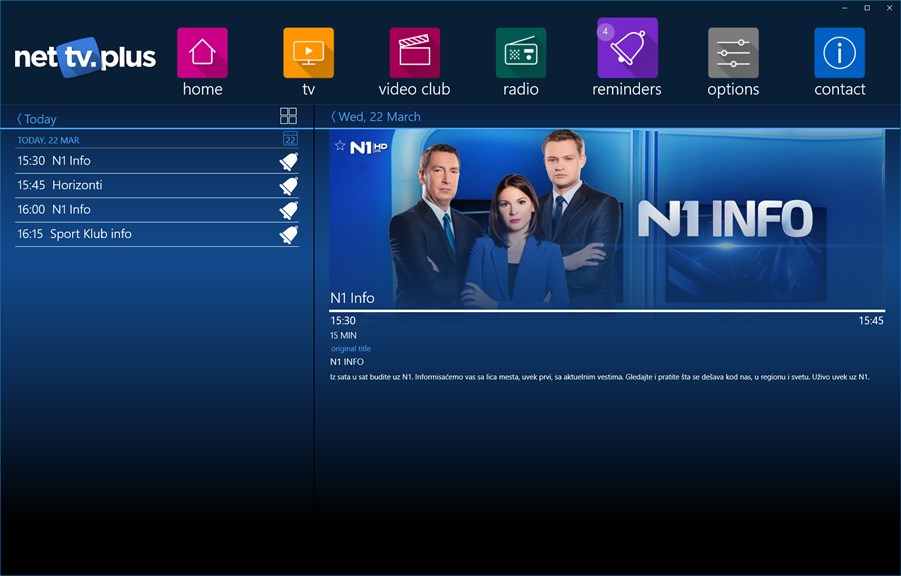Click the options menu label

coord(733,90)
